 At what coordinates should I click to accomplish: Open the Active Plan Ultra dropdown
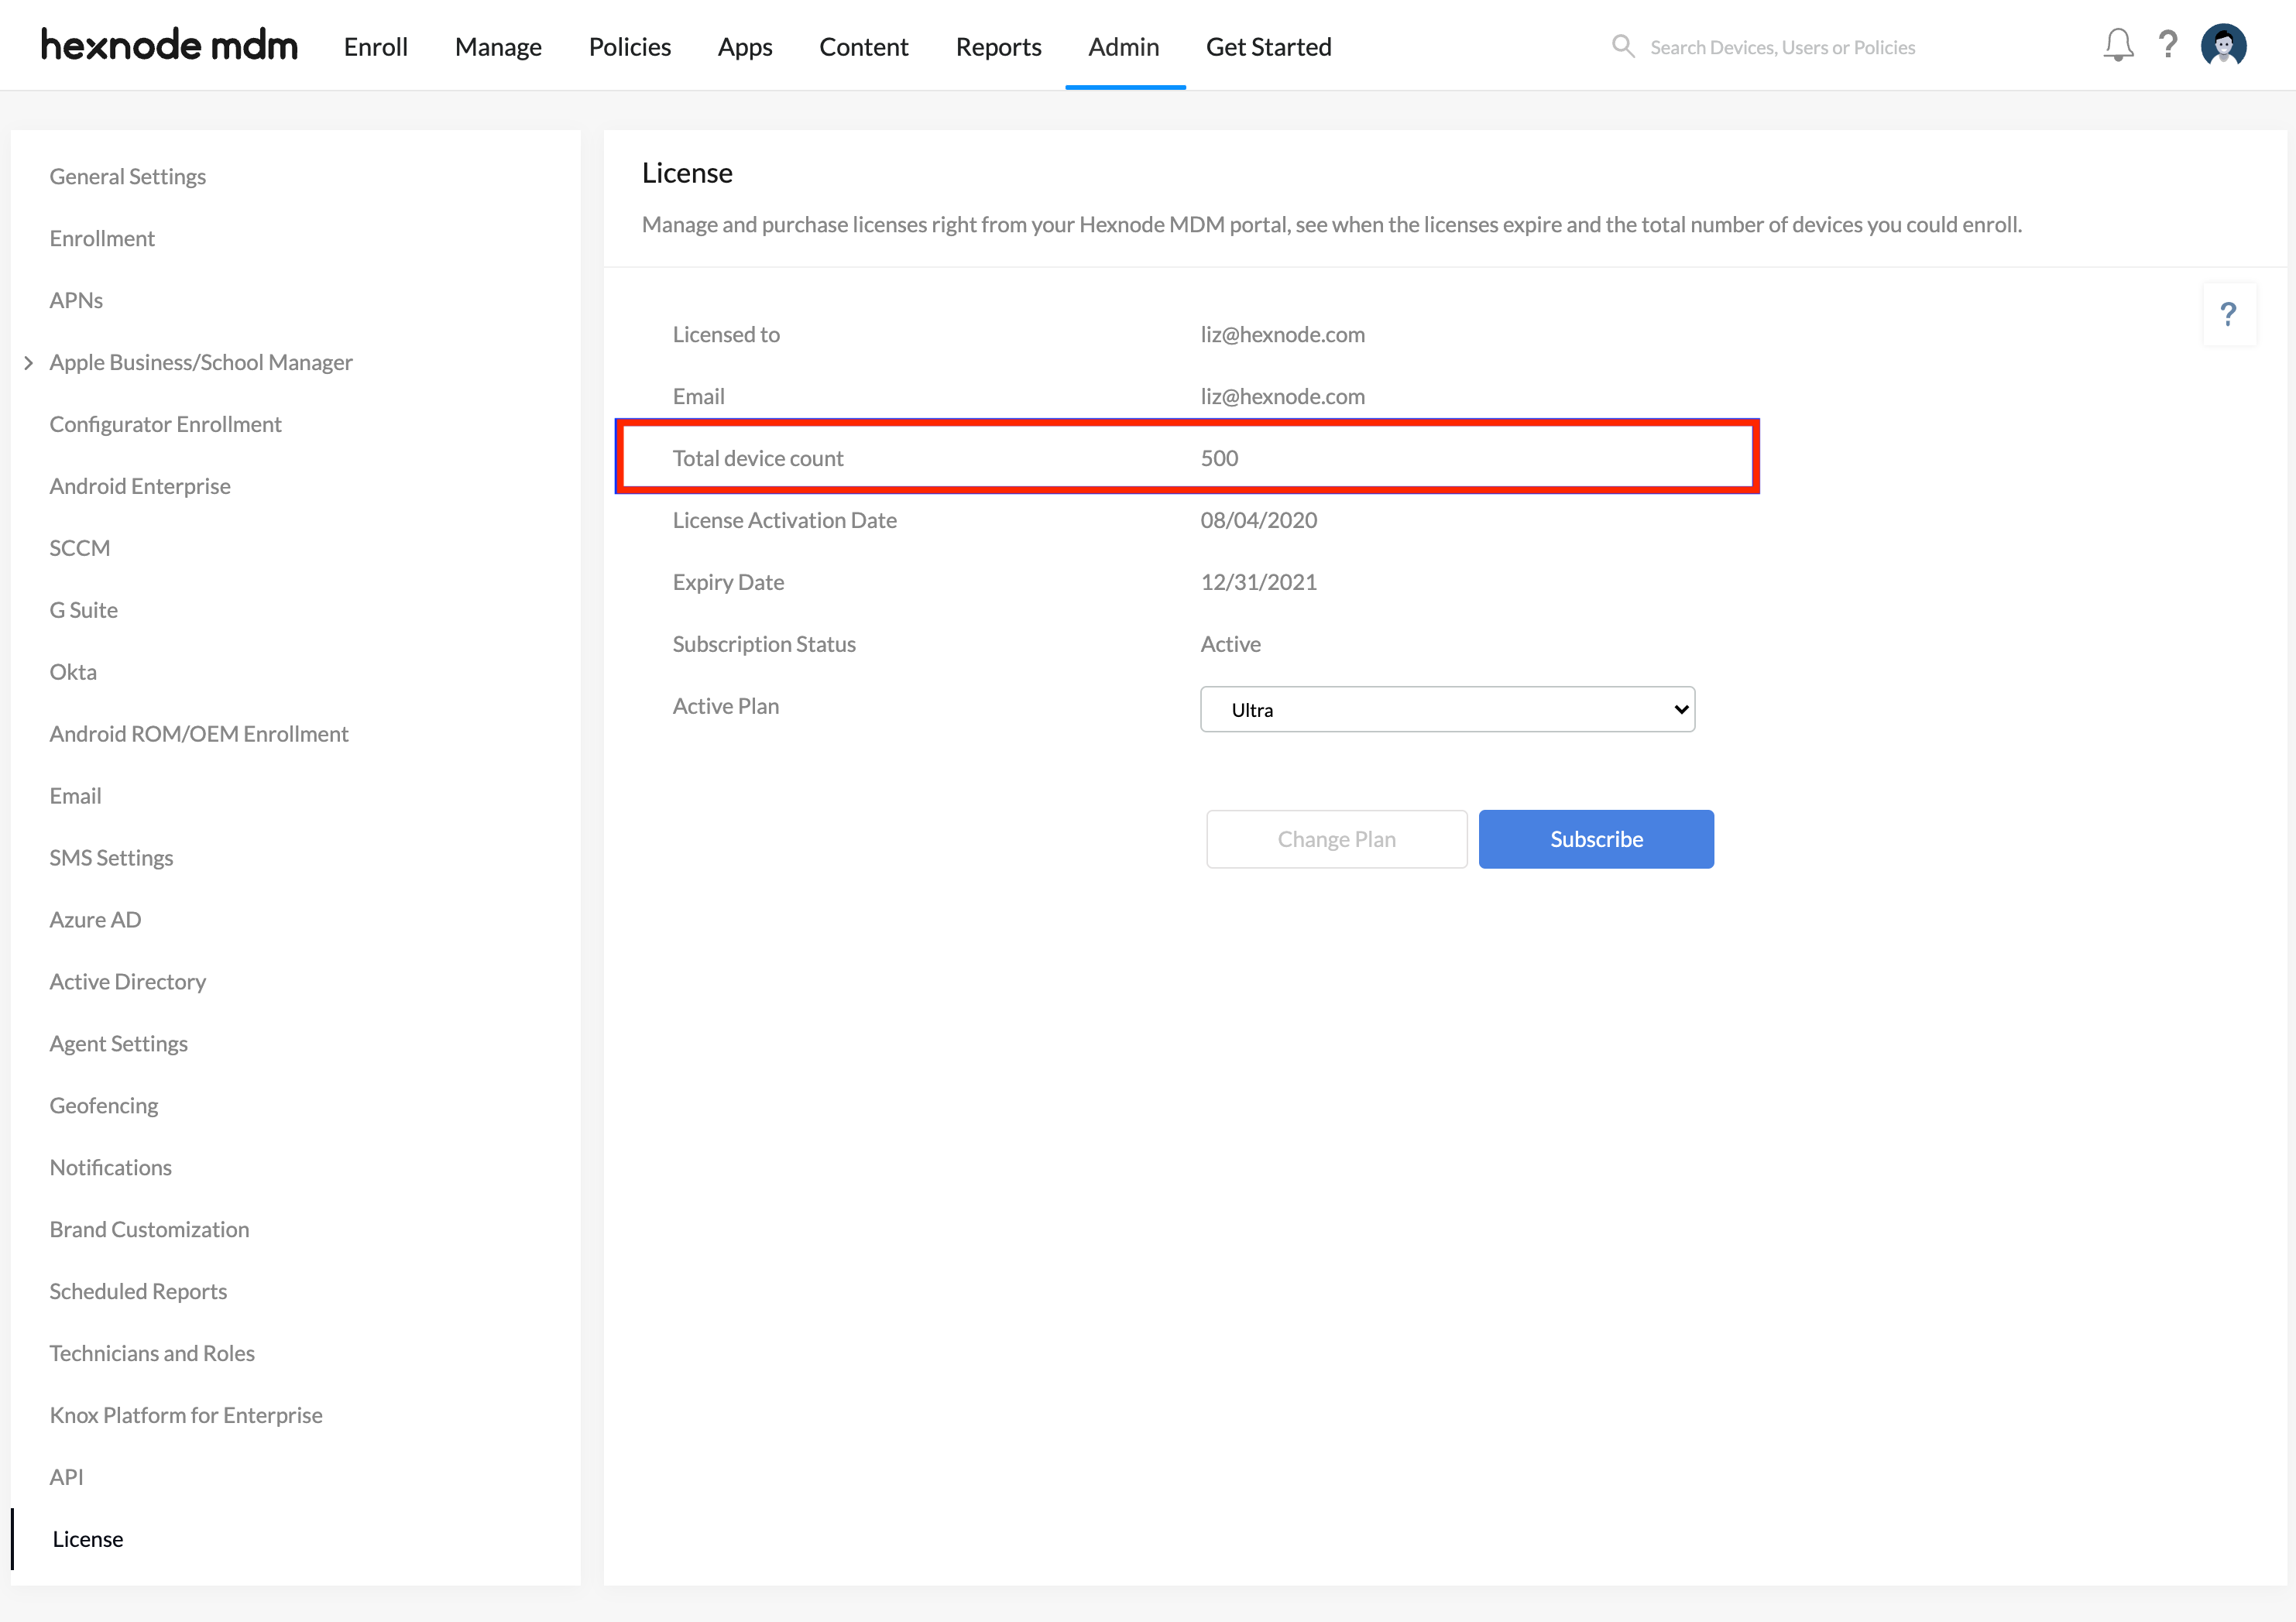[x=1447, y=709]
